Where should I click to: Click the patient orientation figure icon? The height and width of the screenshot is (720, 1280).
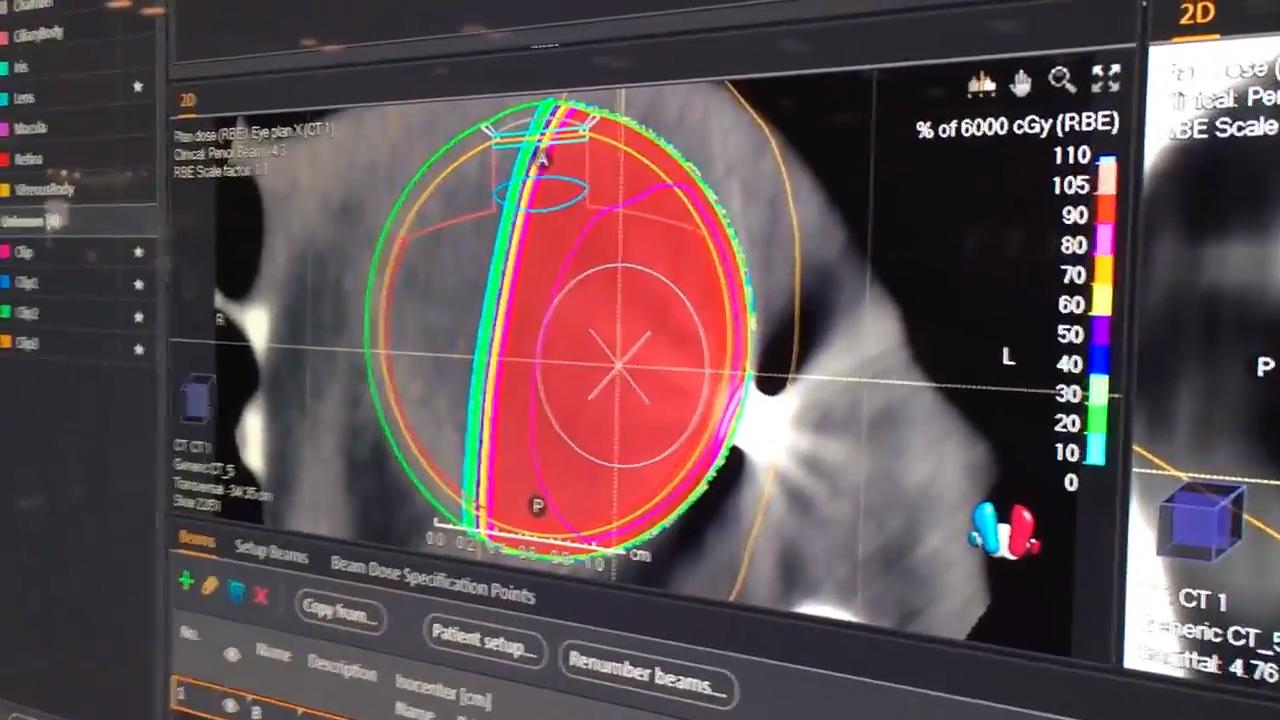tap(1005, 531)
